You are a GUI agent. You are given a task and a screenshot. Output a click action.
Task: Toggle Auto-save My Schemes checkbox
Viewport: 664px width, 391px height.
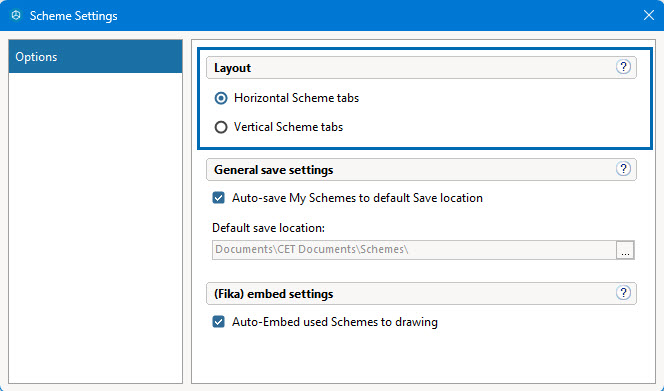coord(219,198)
